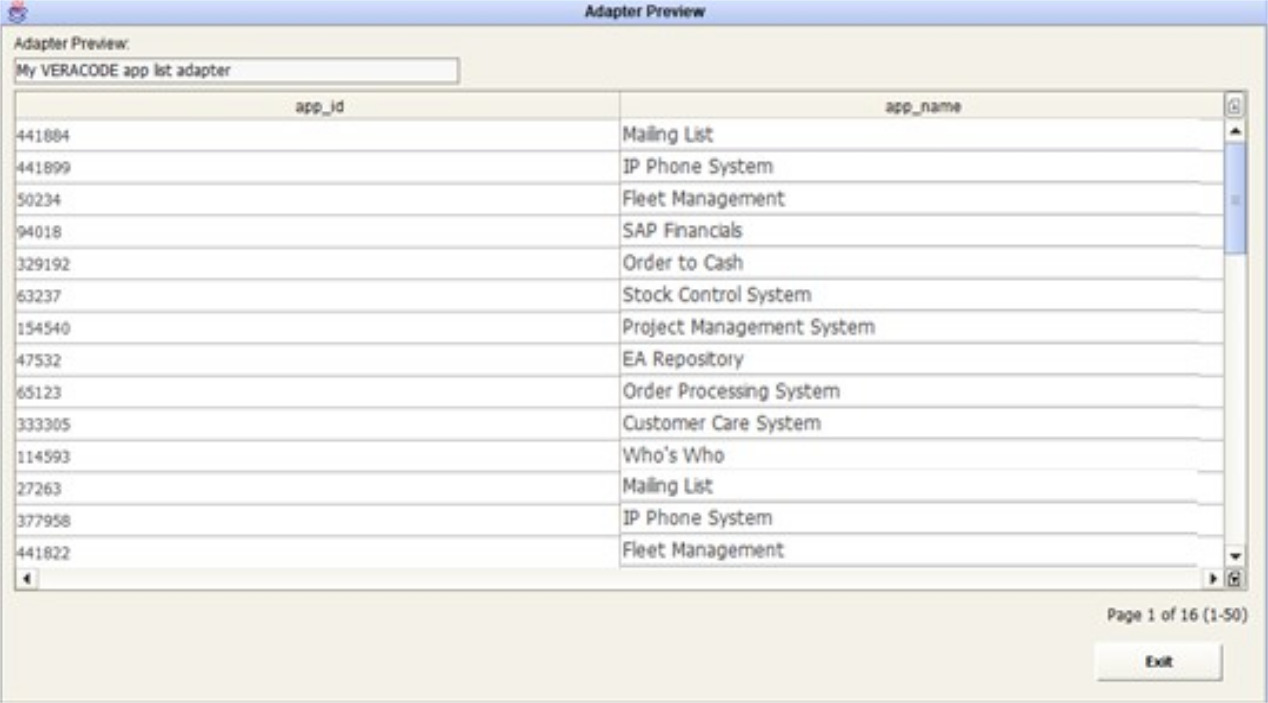Click Fleet Management in the 441822 row
The width and height of the screenshot is (1268, 703).
922,551
